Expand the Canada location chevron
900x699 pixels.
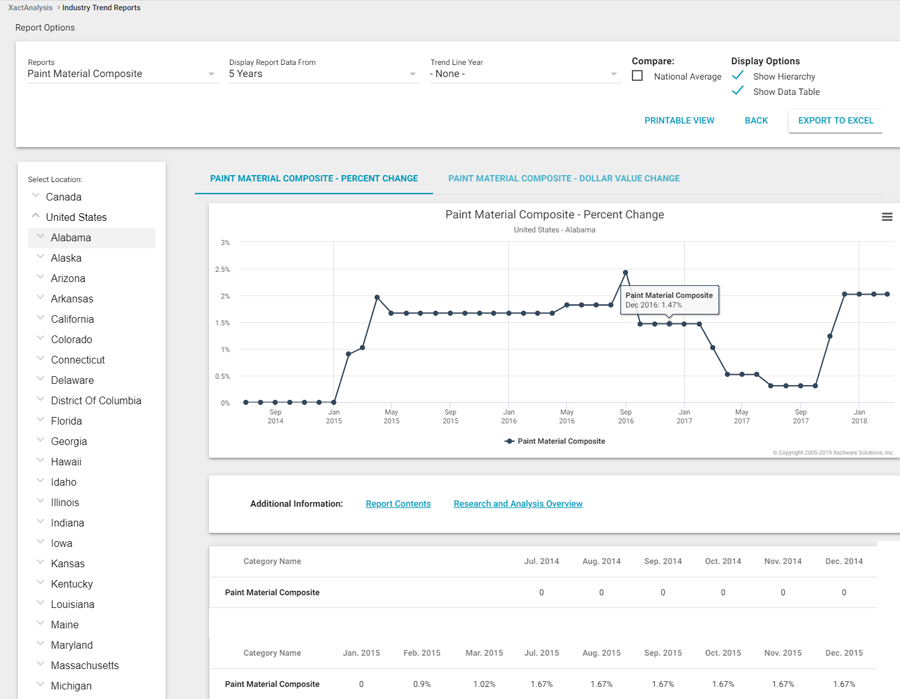pyautogui.click(x=36, y=196)
